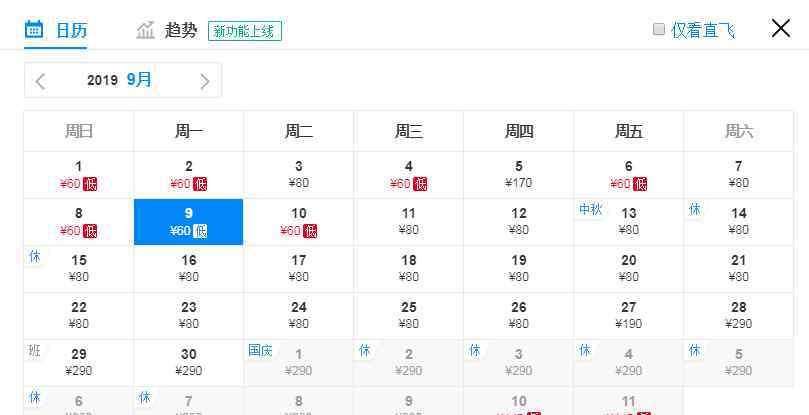The image size is (809, 415).
Task: Switch to the 趋势 tab
Action: 181,30
